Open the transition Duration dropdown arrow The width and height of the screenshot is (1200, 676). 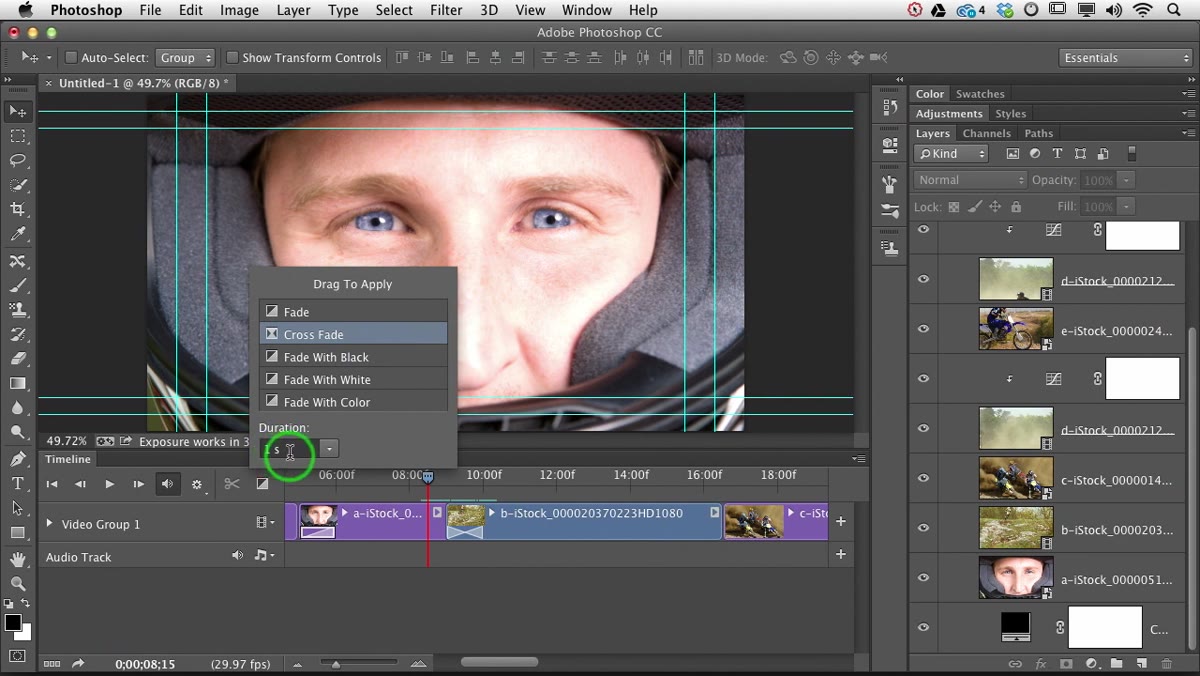point(329,449)
